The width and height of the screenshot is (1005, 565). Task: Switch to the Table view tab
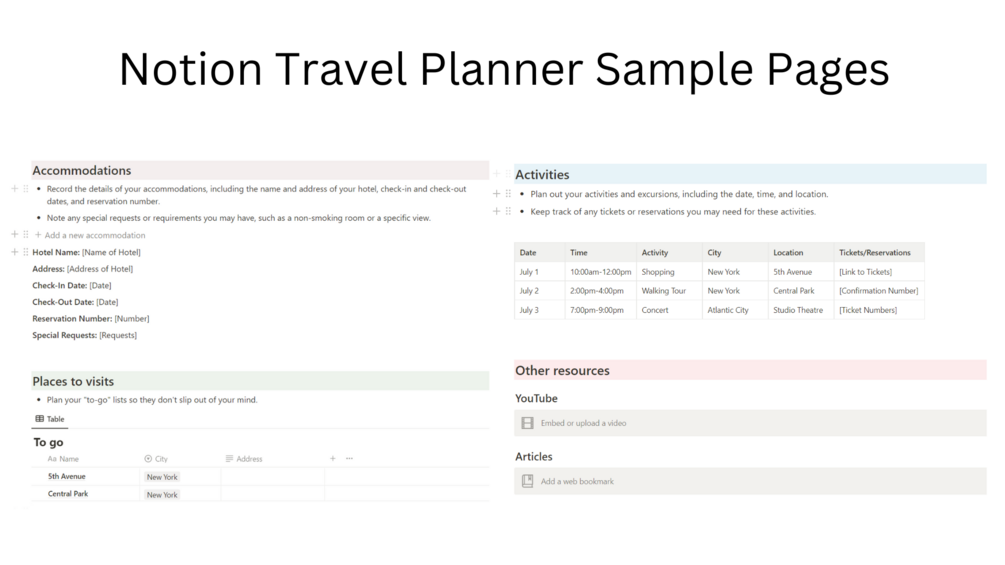click(x=50, y=419)
